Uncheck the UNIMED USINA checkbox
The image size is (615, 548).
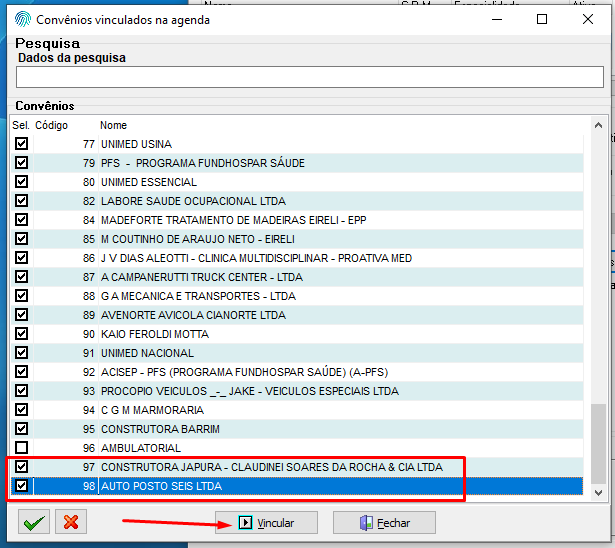[22, 144]
